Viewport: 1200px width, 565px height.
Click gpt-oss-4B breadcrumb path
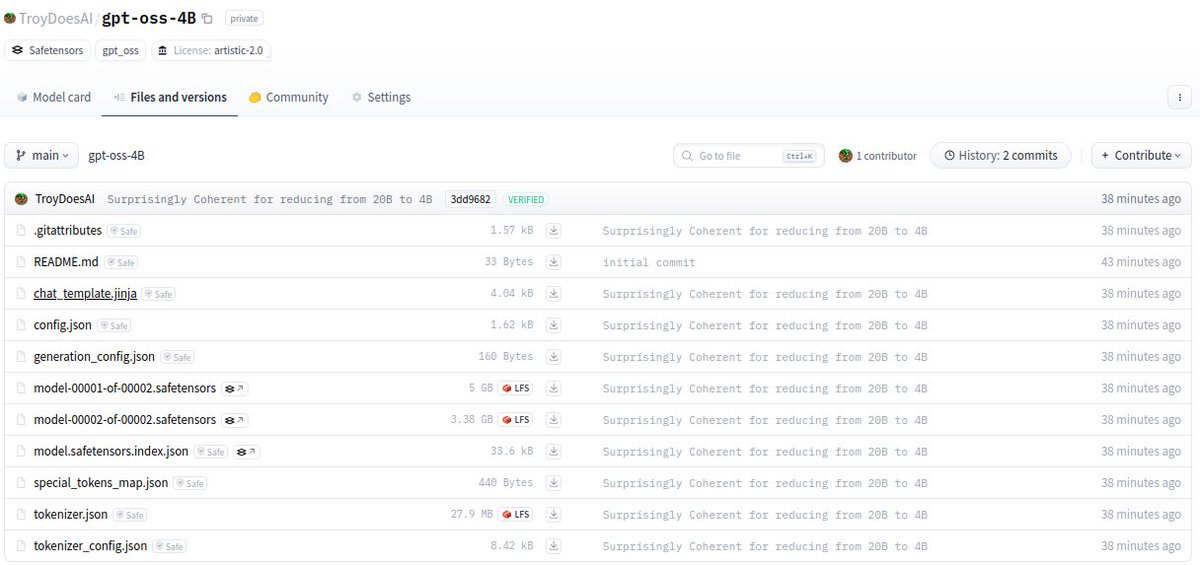click(117, 155)
